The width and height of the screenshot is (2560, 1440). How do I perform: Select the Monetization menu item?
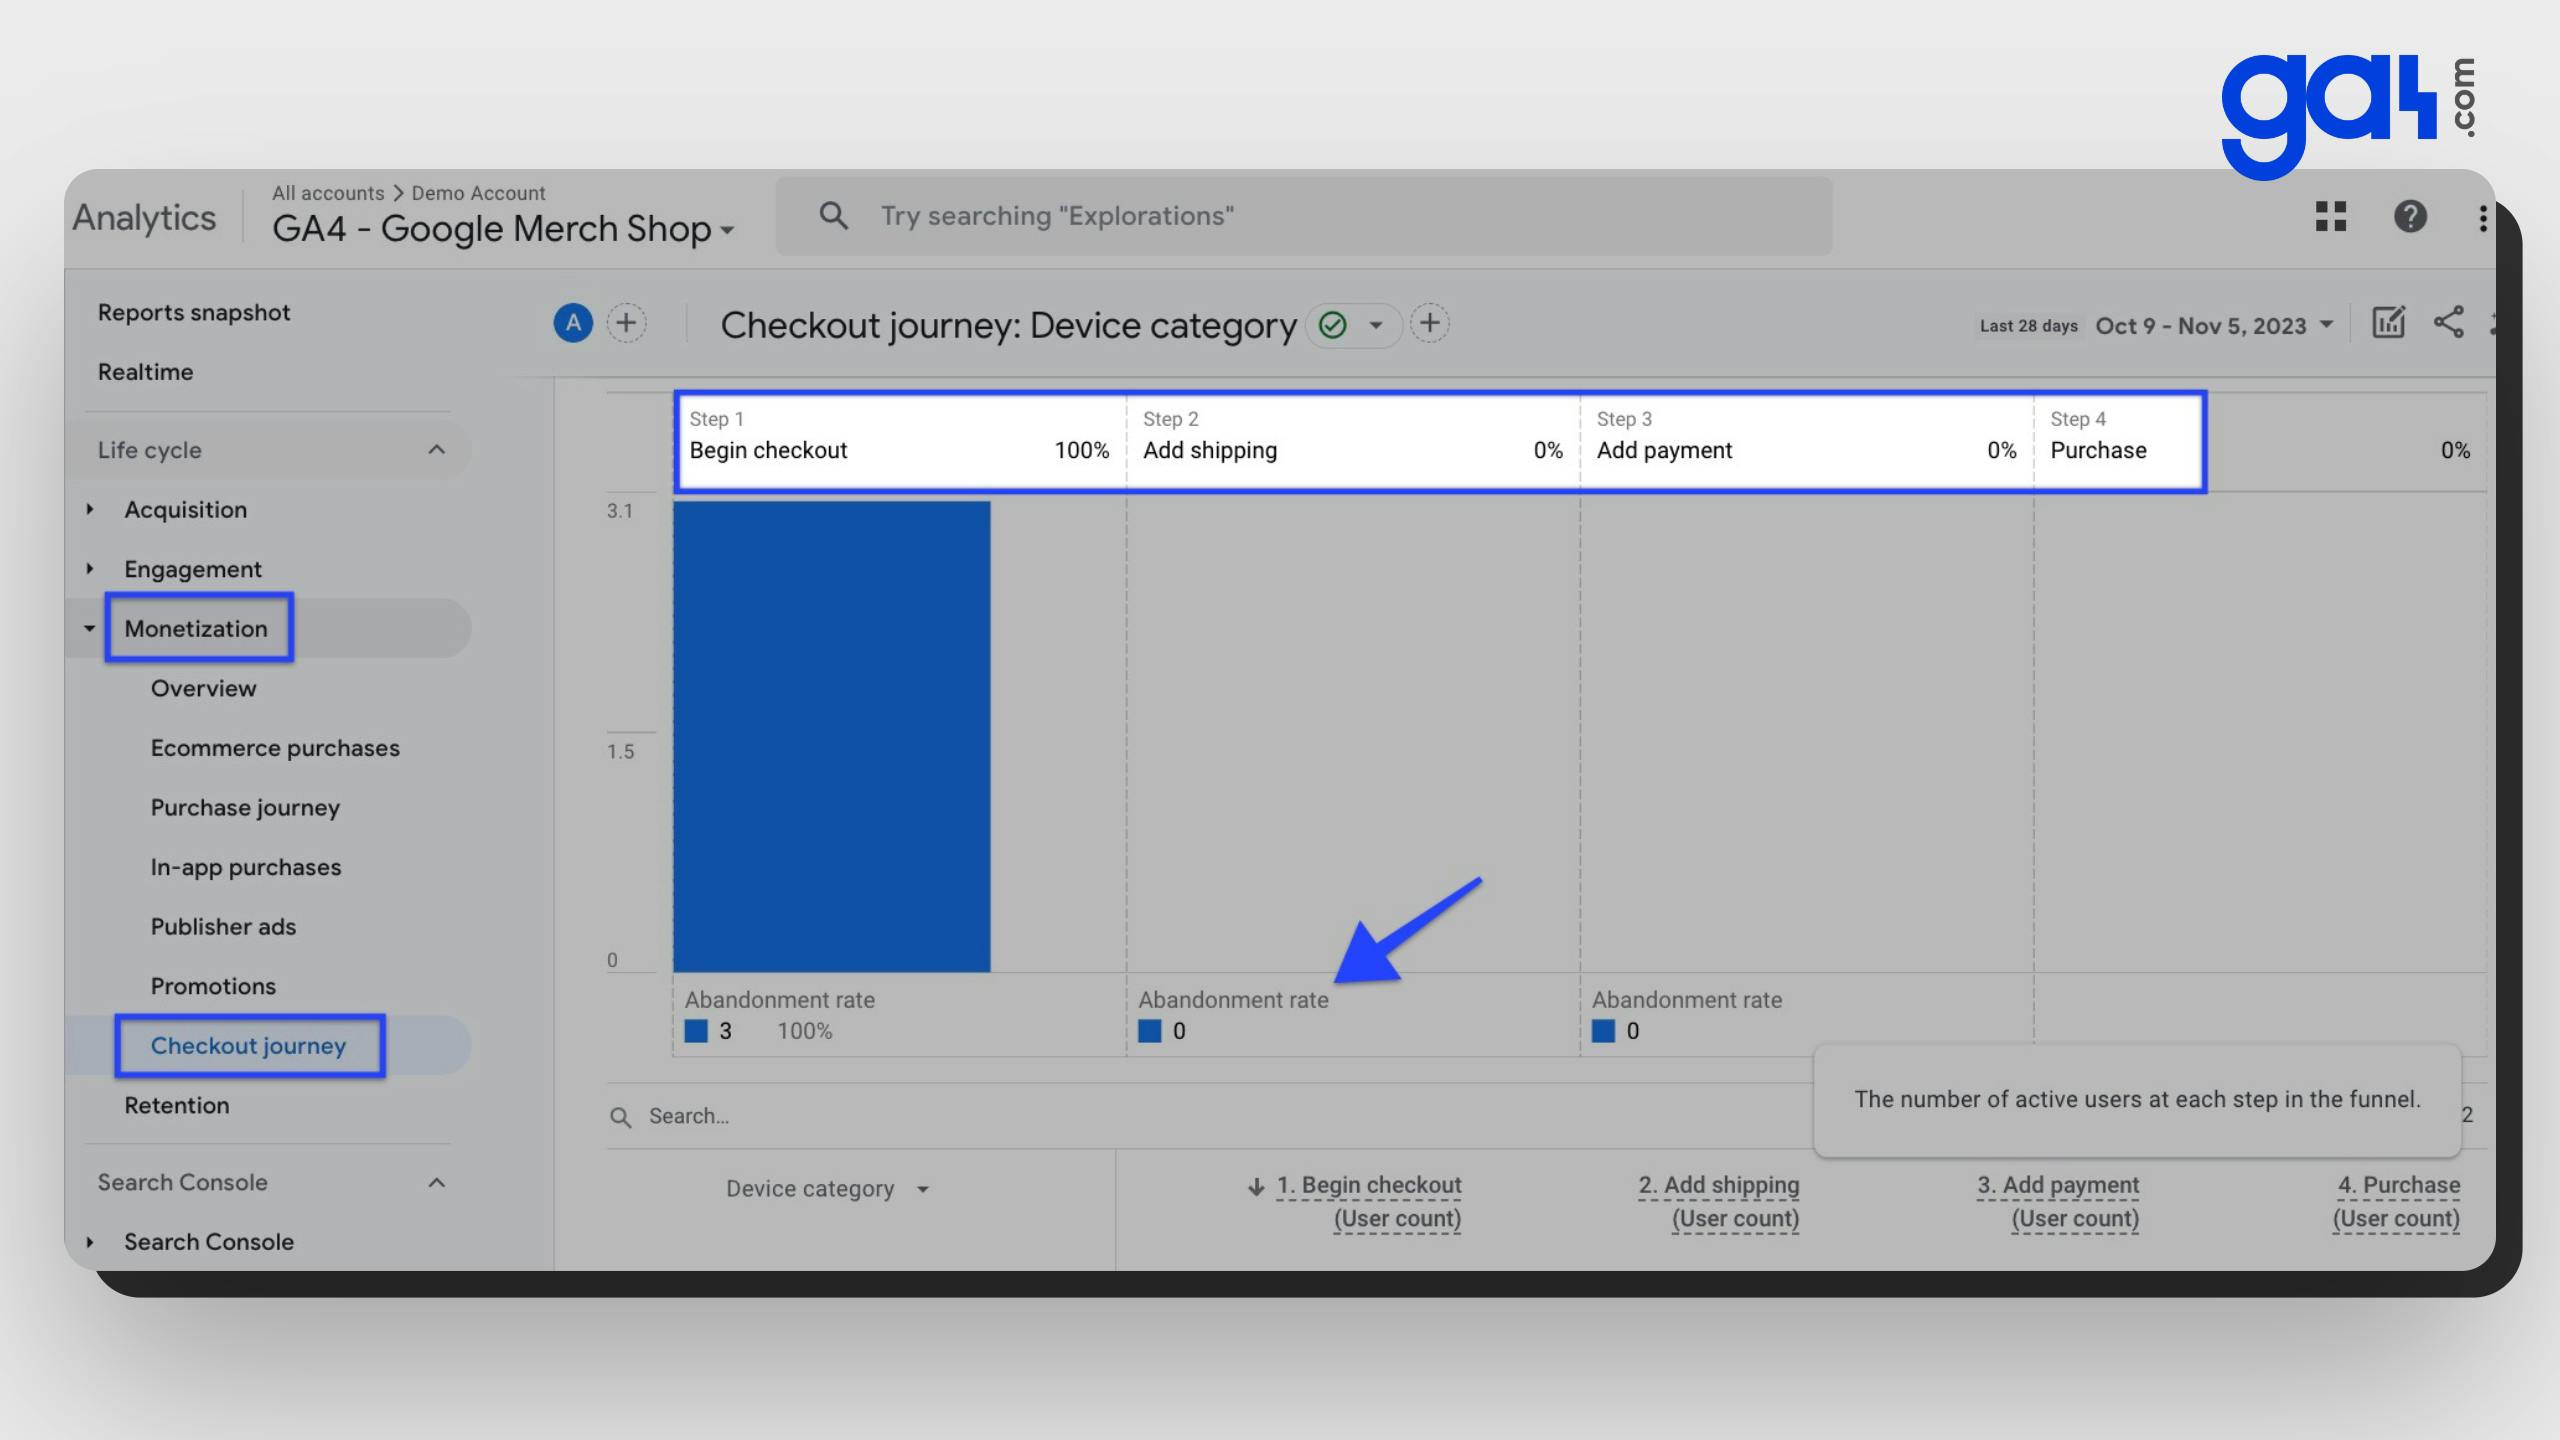tap(195, 628)
